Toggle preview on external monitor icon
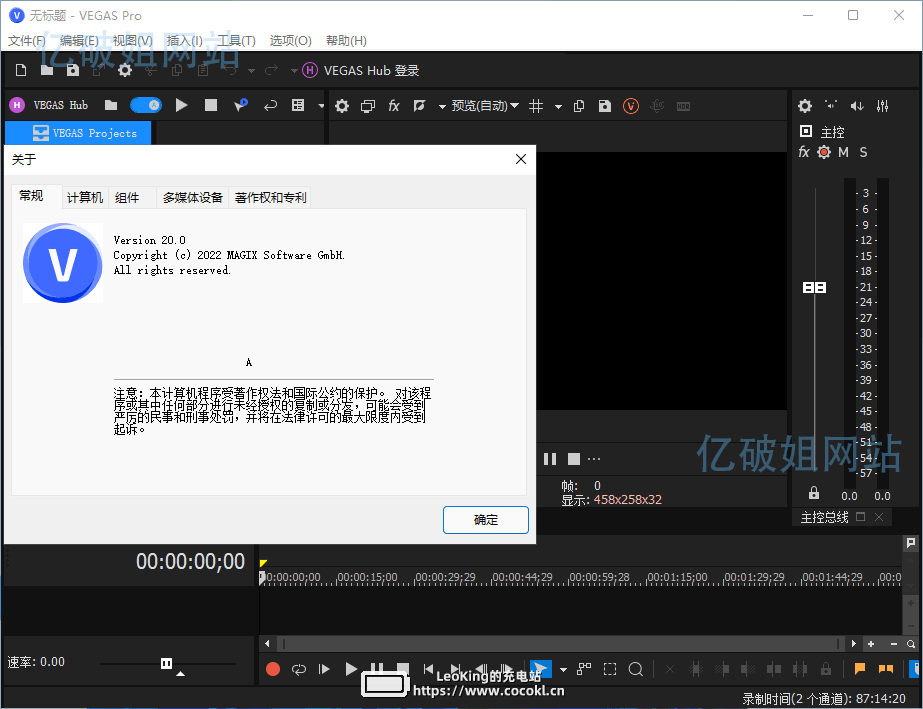923x709 pixels. (x=368, y=106)
